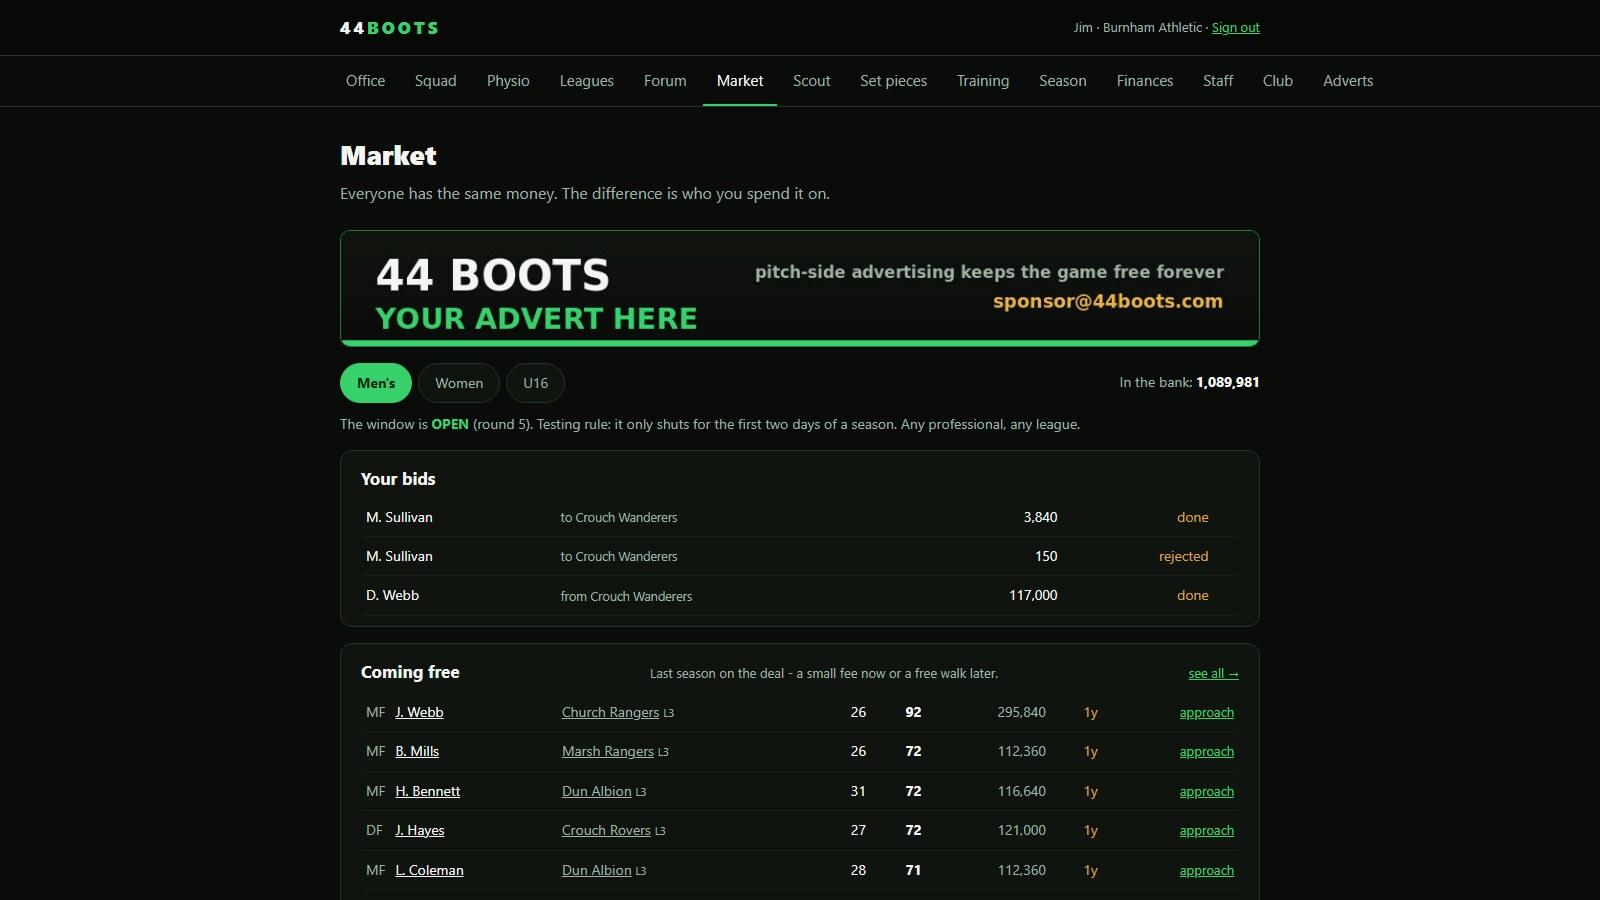
Task: Click 'from Crouch Wanderers' text
Action: point(626,596)
